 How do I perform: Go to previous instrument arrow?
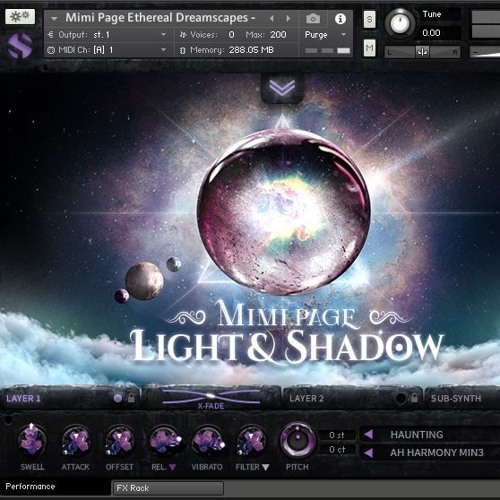pos(272,19)
